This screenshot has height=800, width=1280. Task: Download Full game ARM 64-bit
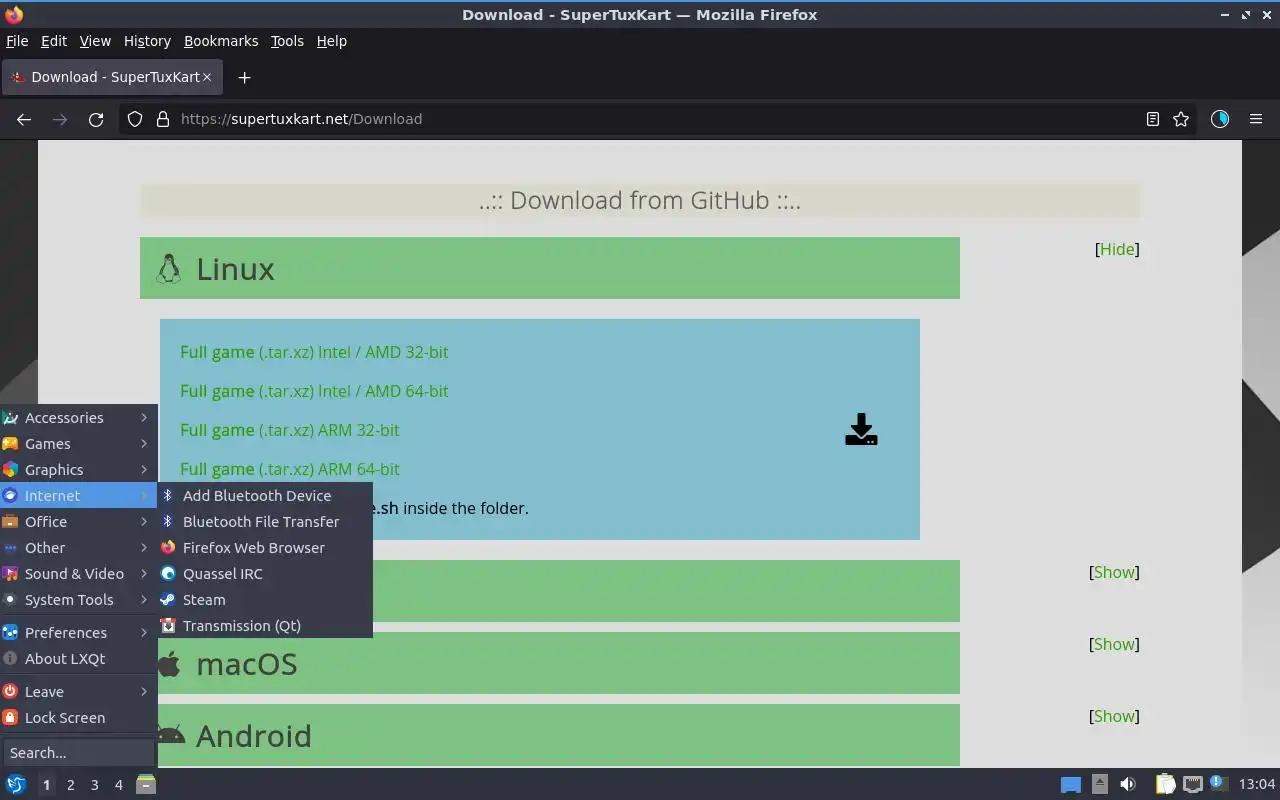[290, 469]
